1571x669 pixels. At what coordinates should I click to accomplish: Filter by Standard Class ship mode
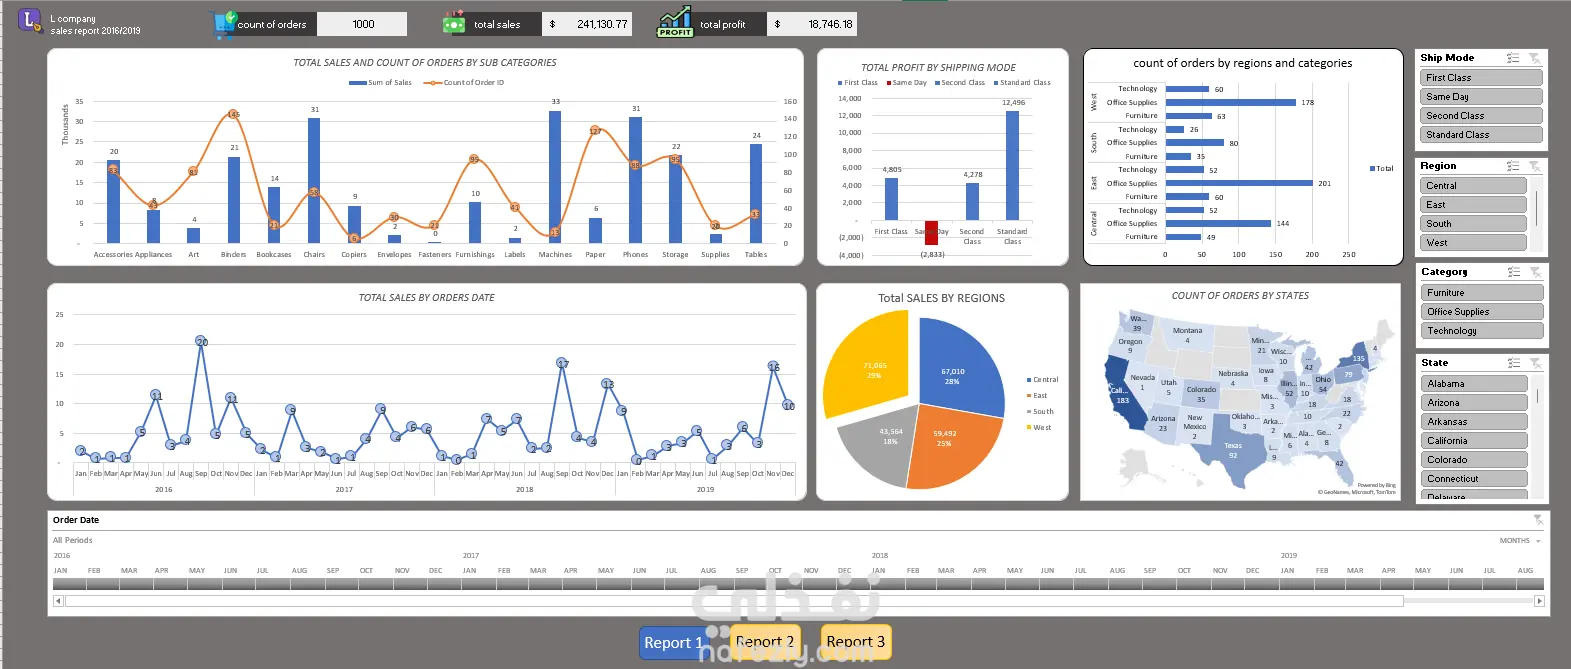click(1481, 135)
